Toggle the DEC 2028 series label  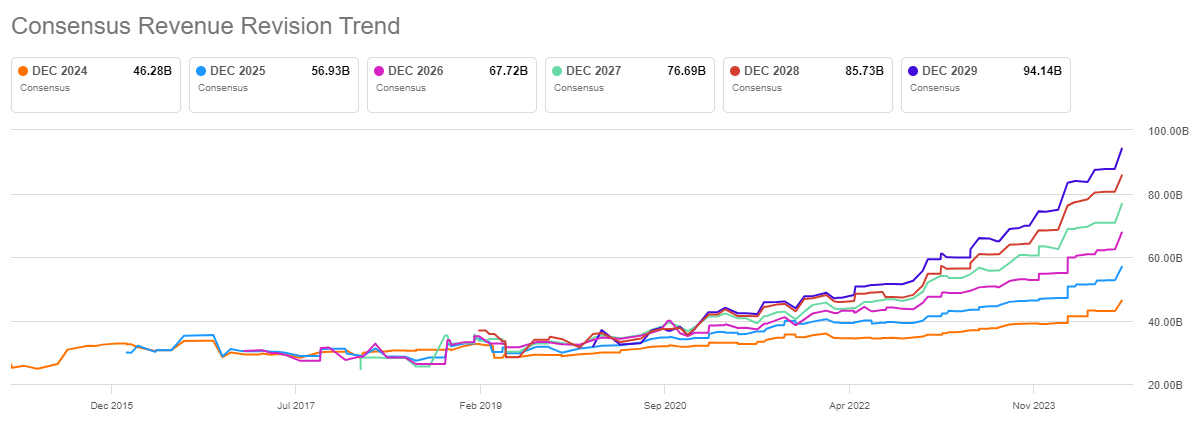(773, 71)
